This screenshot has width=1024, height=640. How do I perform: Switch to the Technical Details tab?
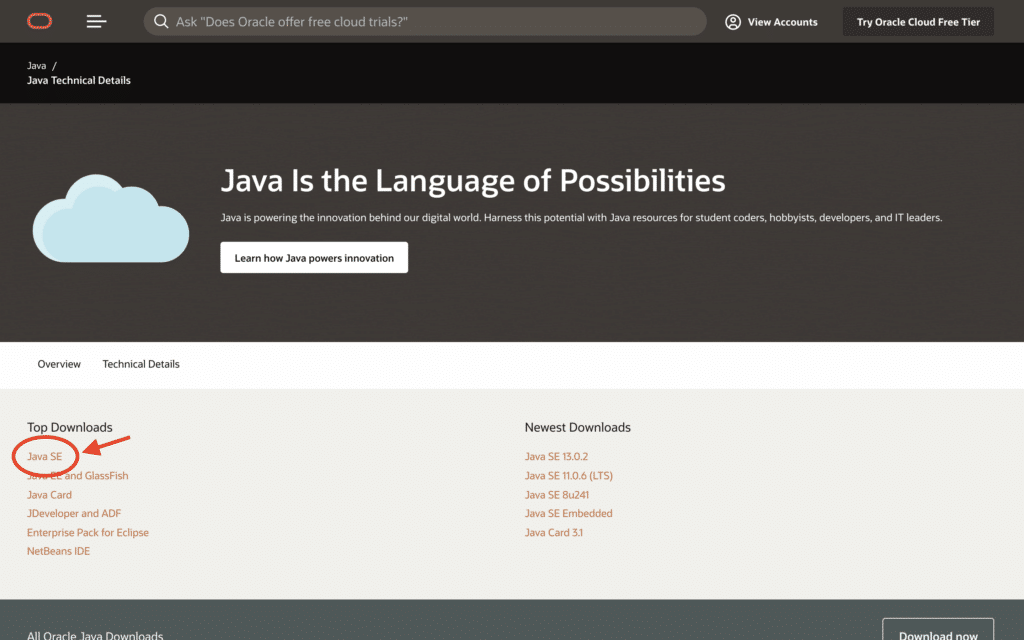tap(141, 364)
